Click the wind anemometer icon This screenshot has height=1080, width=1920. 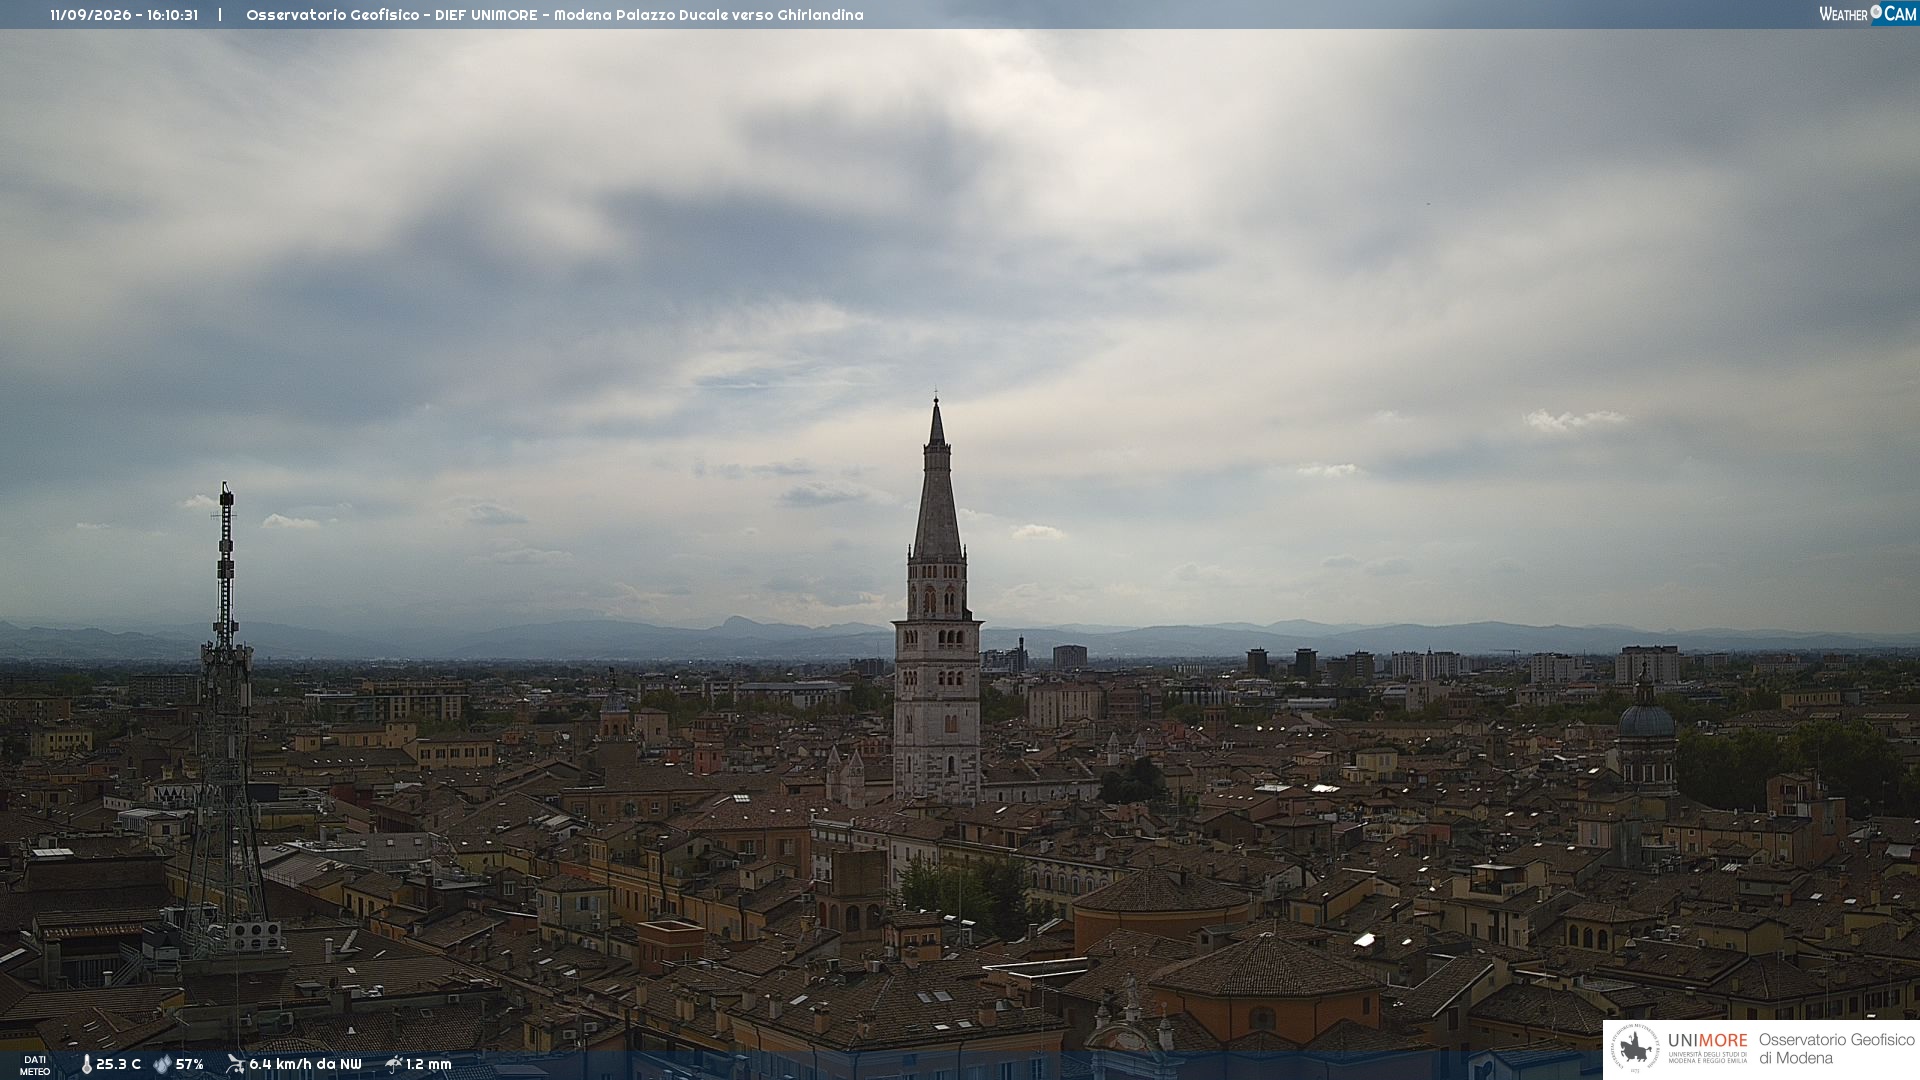[235, 1064]
